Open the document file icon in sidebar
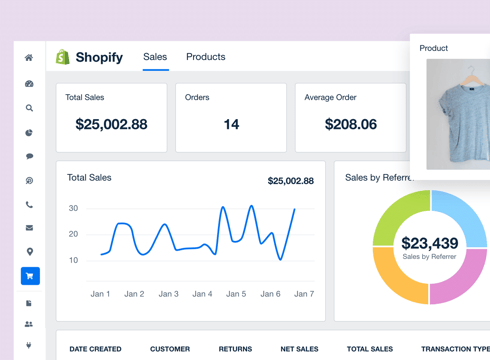 [x=29, y=303]
